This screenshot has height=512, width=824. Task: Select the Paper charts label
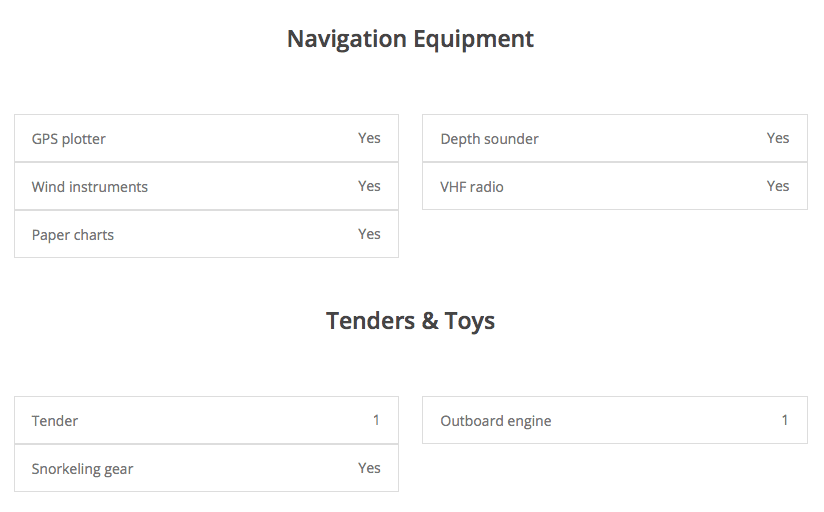click(x=73, y=235)
